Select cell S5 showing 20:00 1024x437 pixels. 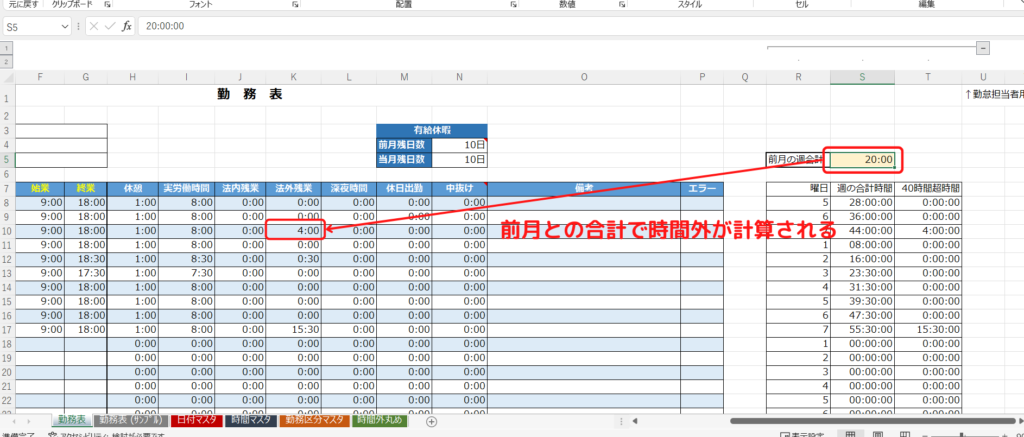coord(862,160)
